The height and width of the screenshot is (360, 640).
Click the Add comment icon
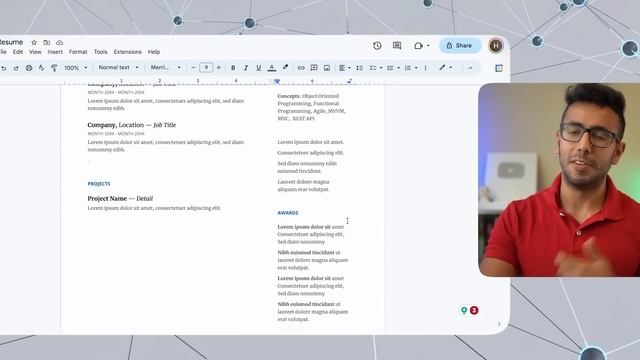314,68
